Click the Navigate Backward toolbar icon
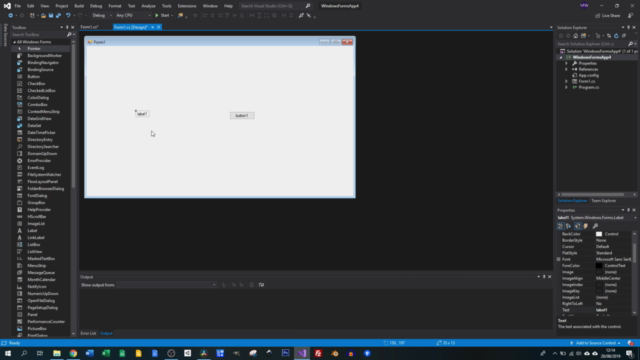The image size is (640, 360). (10, 16)
